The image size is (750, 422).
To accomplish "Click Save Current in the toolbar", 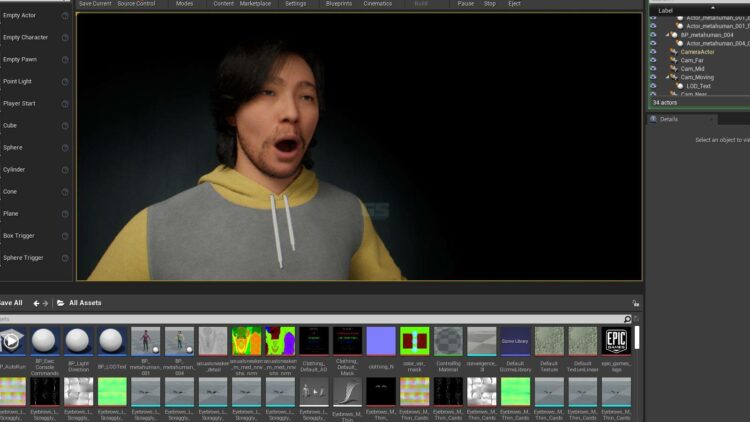I will 95,3.
